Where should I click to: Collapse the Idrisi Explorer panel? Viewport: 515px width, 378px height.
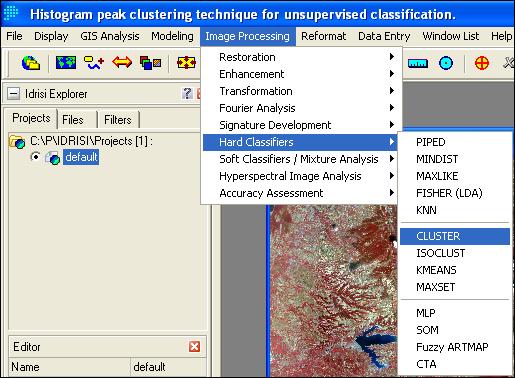click(13, 94)
